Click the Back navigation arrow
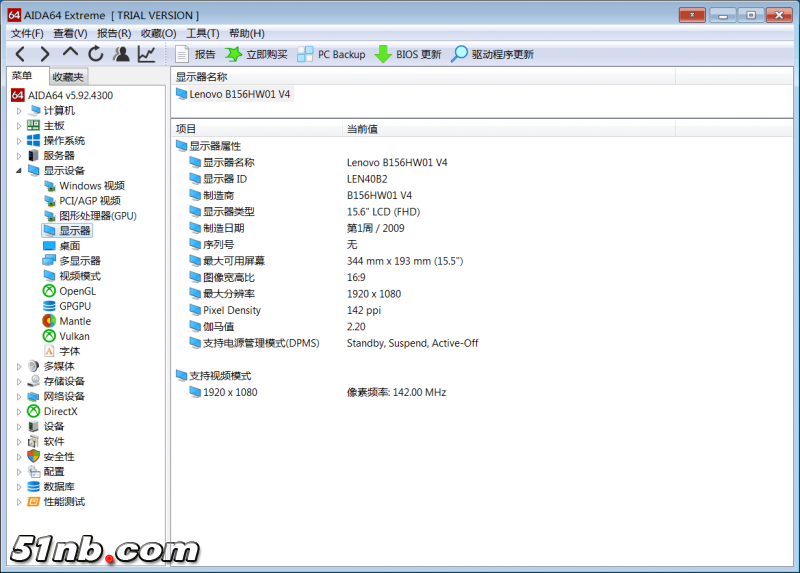This screenshot has width=800, height=573. tap(20, 54)
